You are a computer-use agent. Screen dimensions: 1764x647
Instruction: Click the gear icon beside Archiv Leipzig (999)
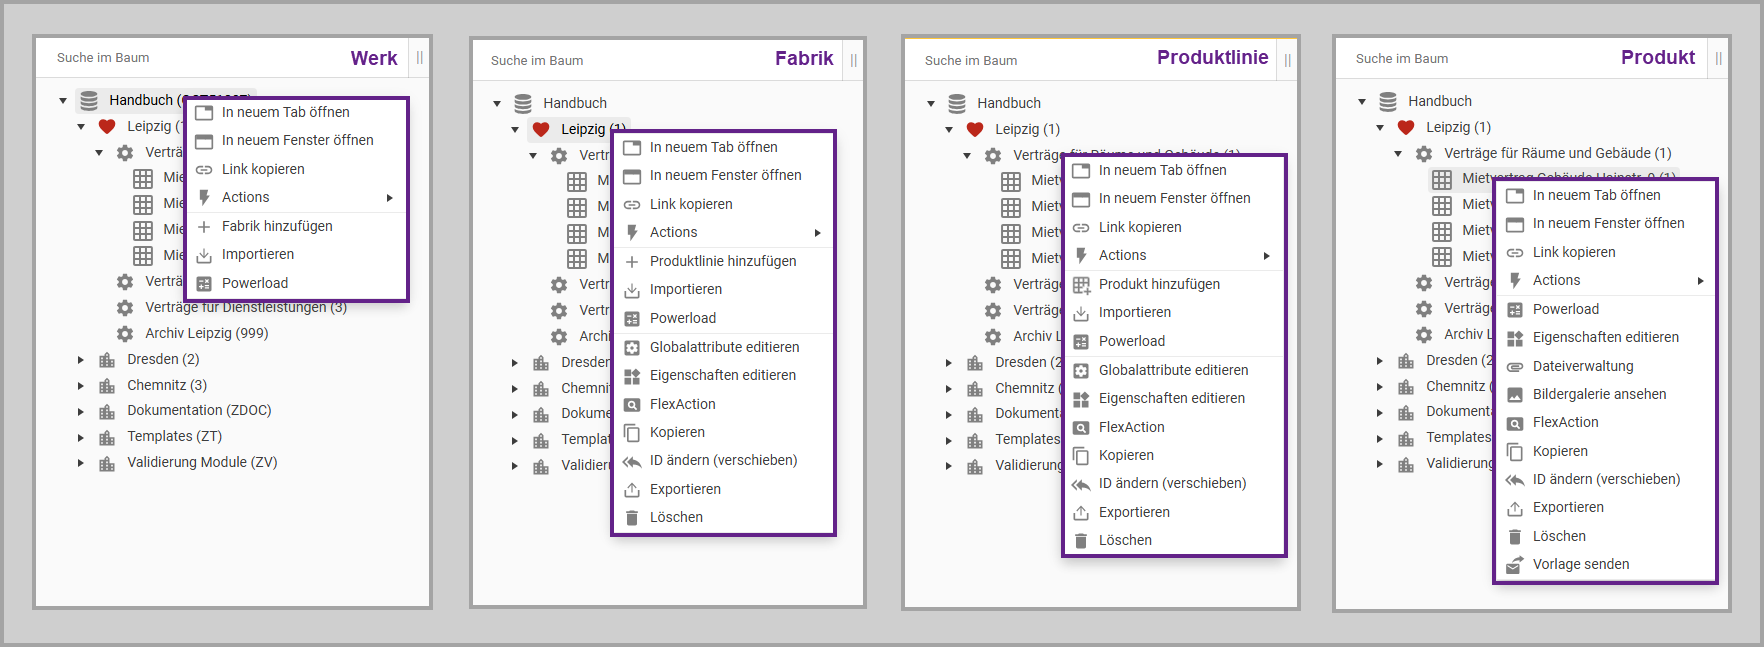click(125, 334)
